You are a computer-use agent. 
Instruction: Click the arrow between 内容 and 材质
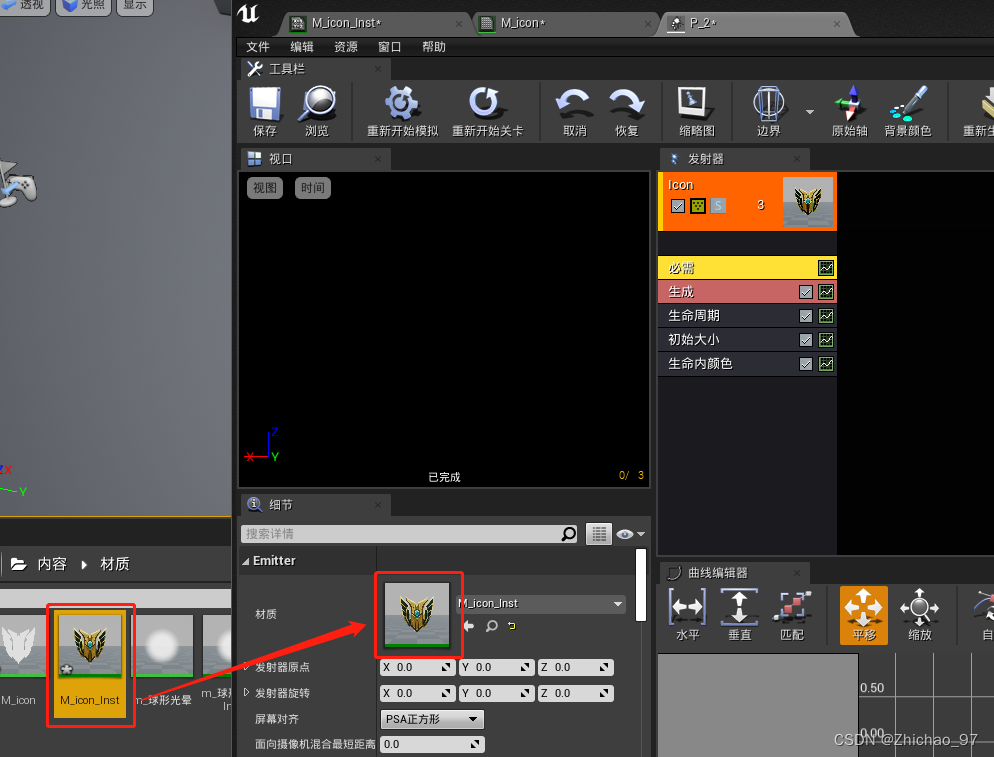coord(84,564)
